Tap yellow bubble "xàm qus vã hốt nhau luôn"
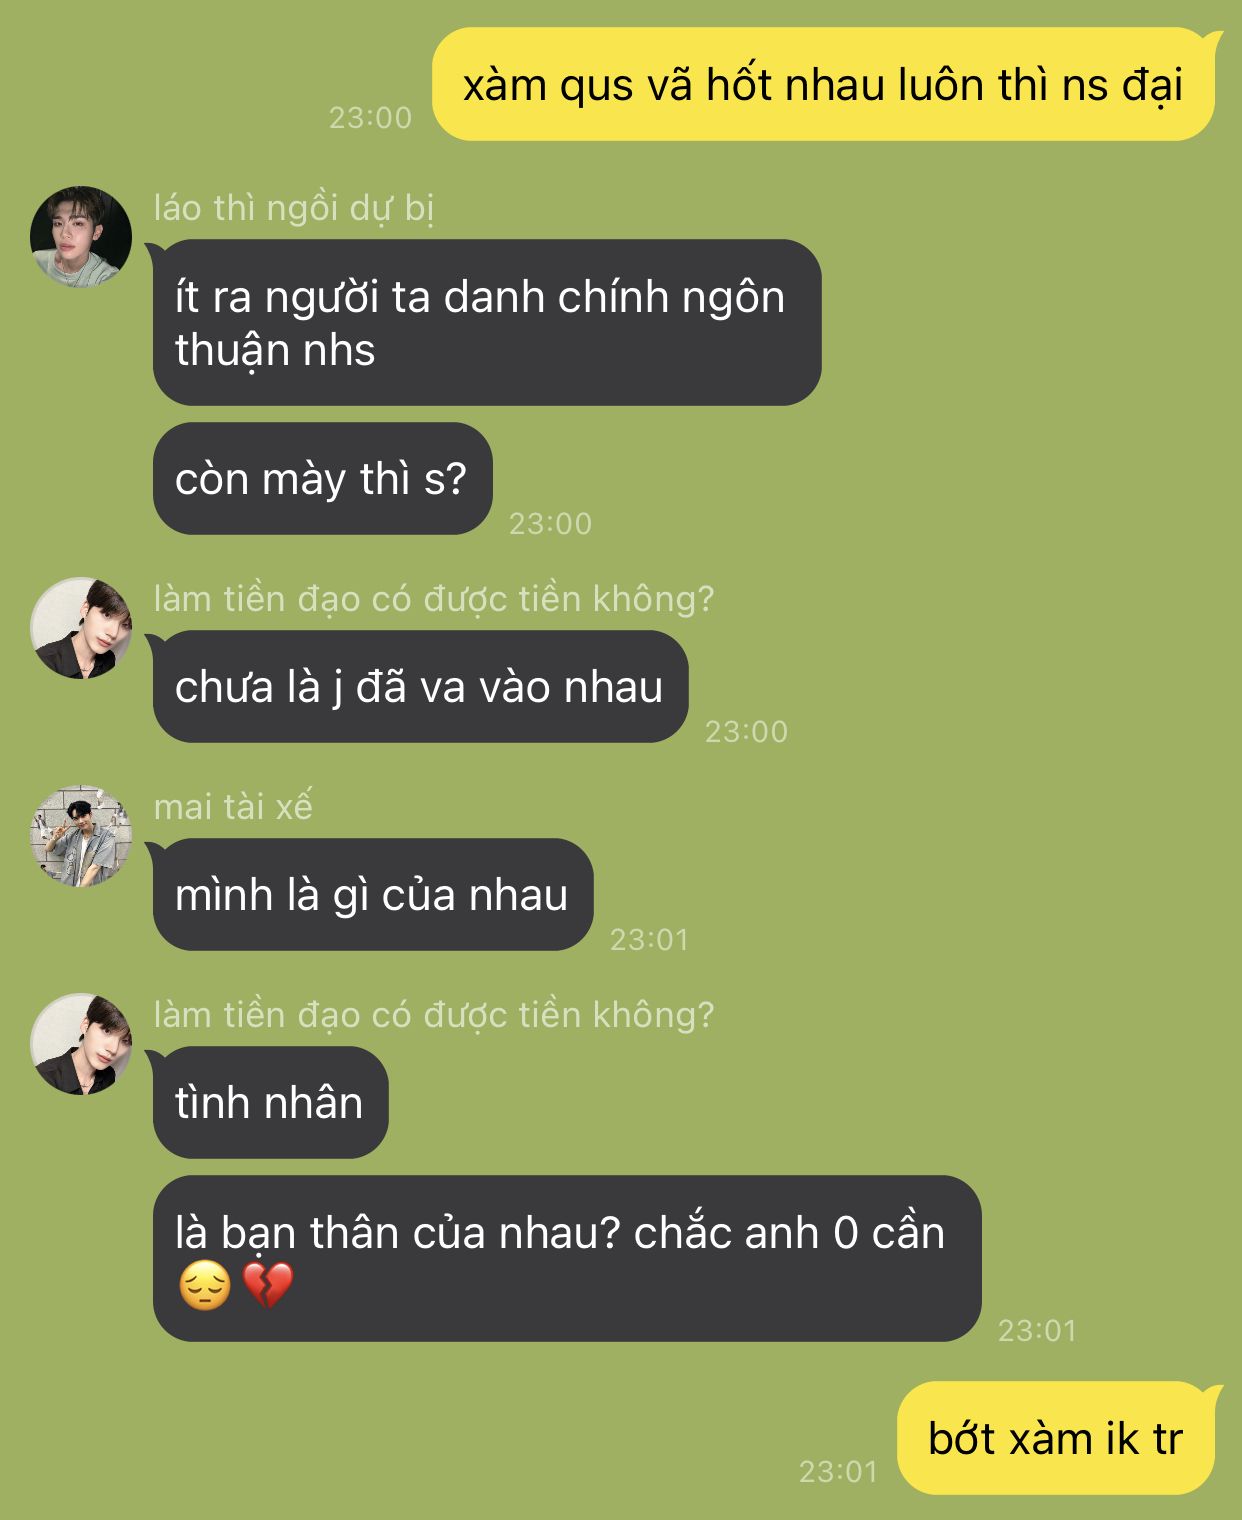Image resolution: width=1242 pixels, height=1520 pixels. click(824, 85)
